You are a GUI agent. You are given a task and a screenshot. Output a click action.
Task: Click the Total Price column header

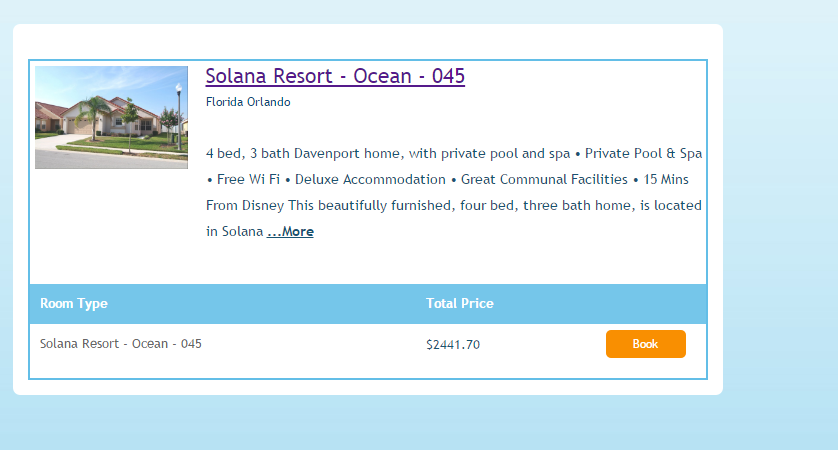pyautogui.click(x=459, y=304)
